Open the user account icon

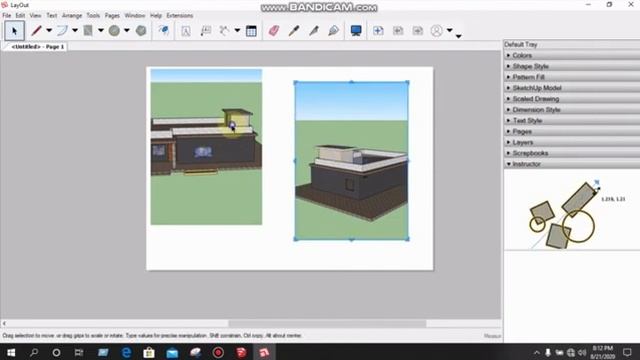[x=436, y=31]
